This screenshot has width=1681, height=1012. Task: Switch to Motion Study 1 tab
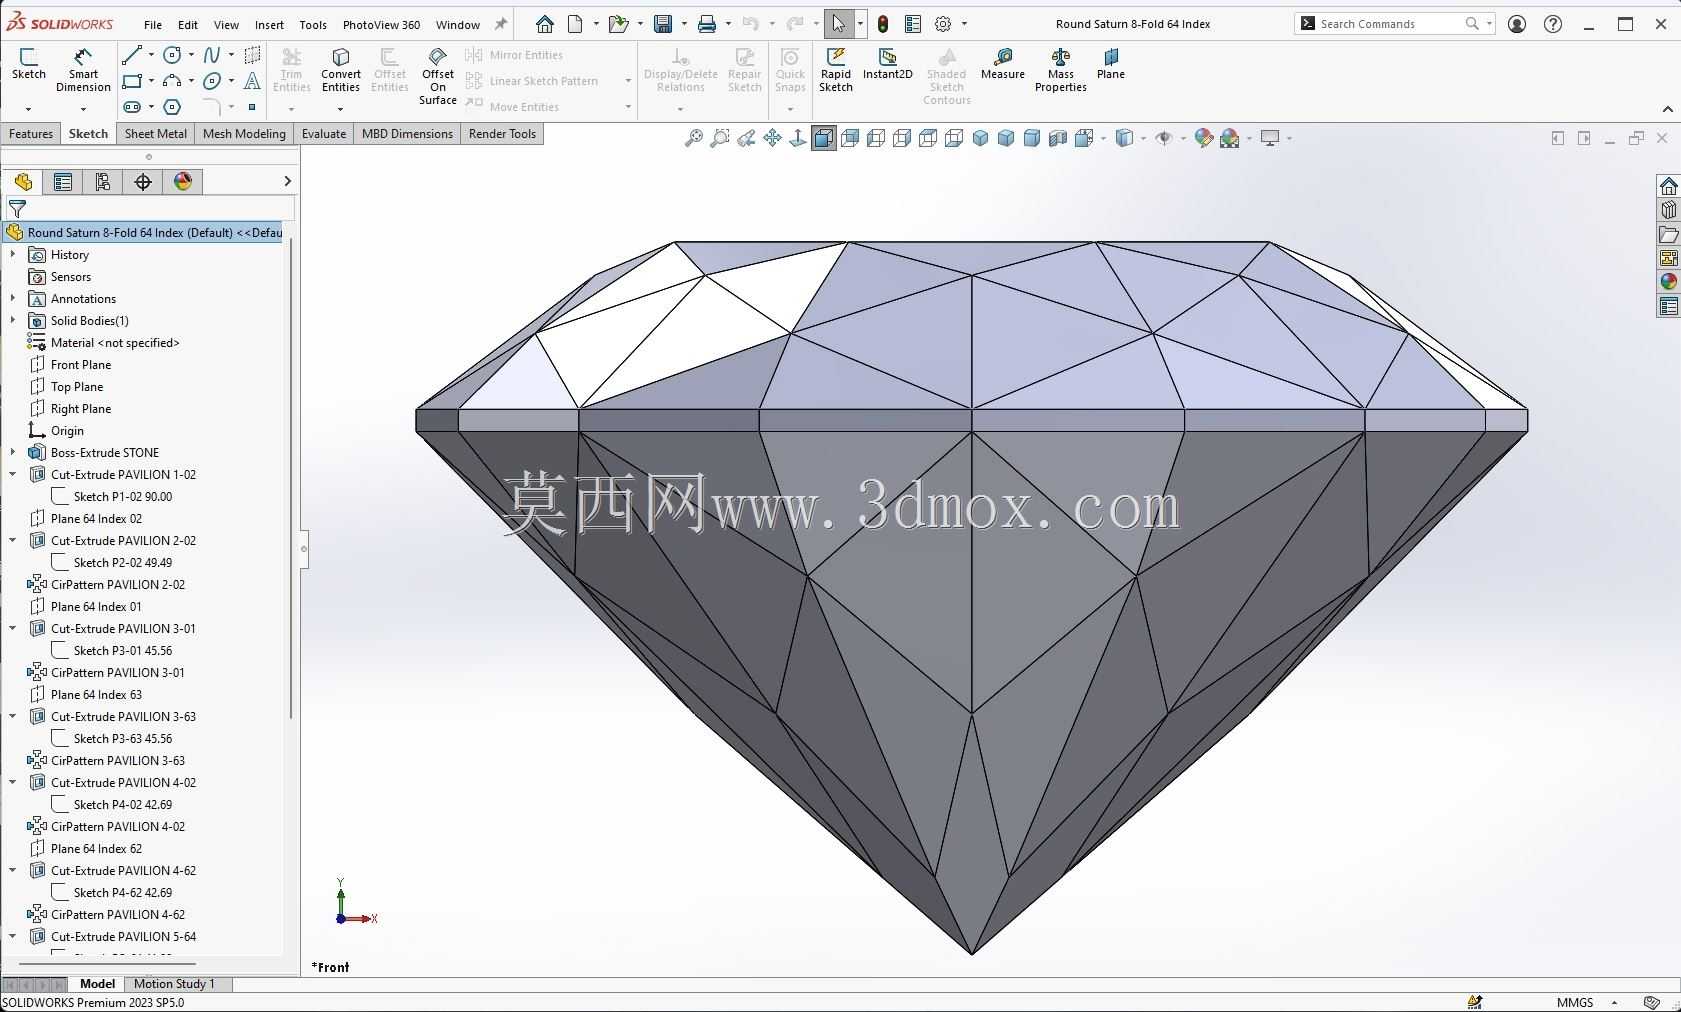(x=174, y=984)
